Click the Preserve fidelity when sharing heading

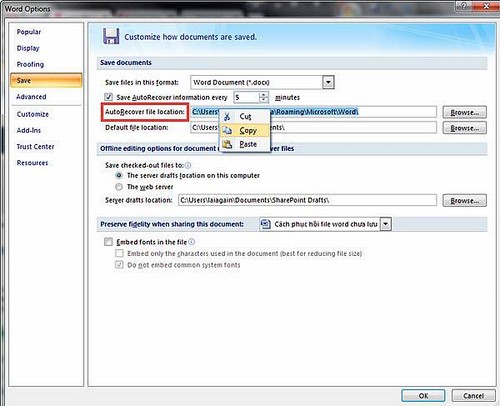pos(172,224)
